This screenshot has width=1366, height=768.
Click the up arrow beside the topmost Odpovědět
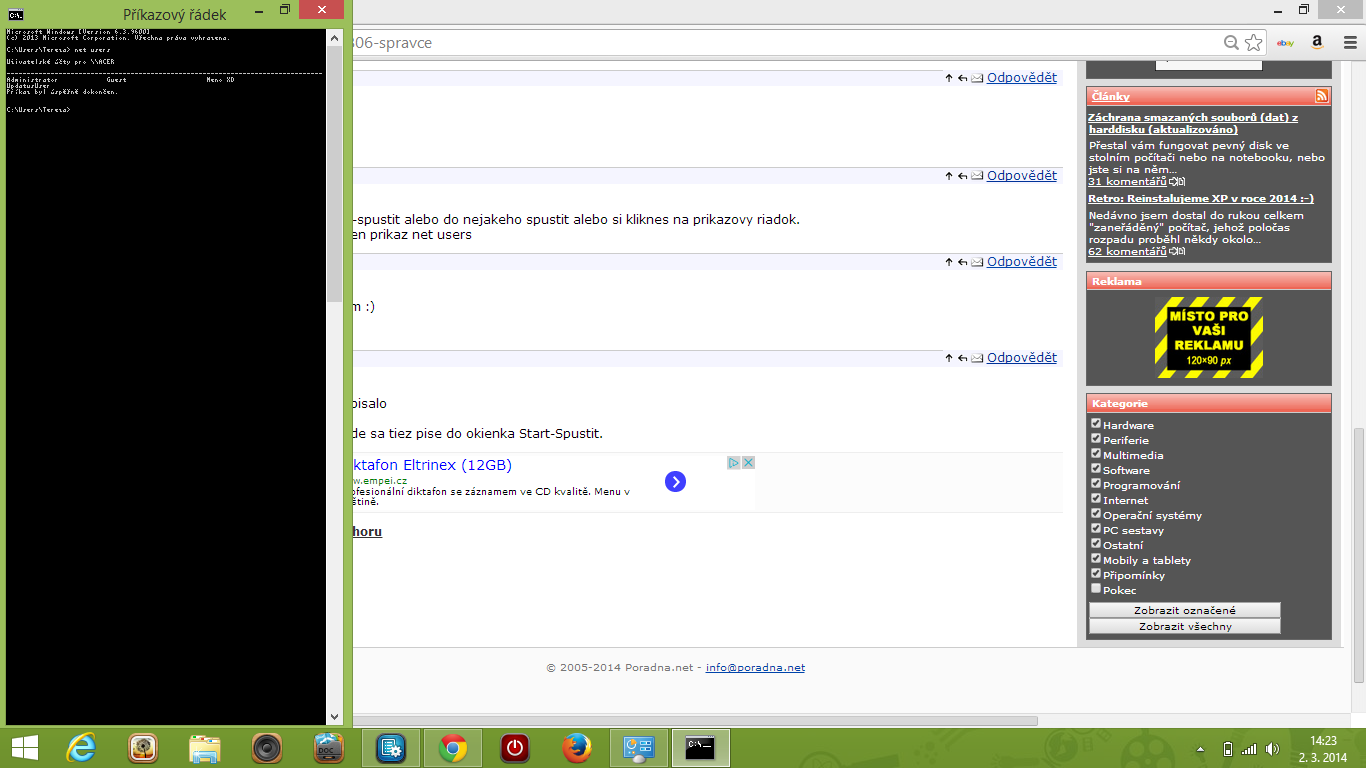[x=949, y=78]
